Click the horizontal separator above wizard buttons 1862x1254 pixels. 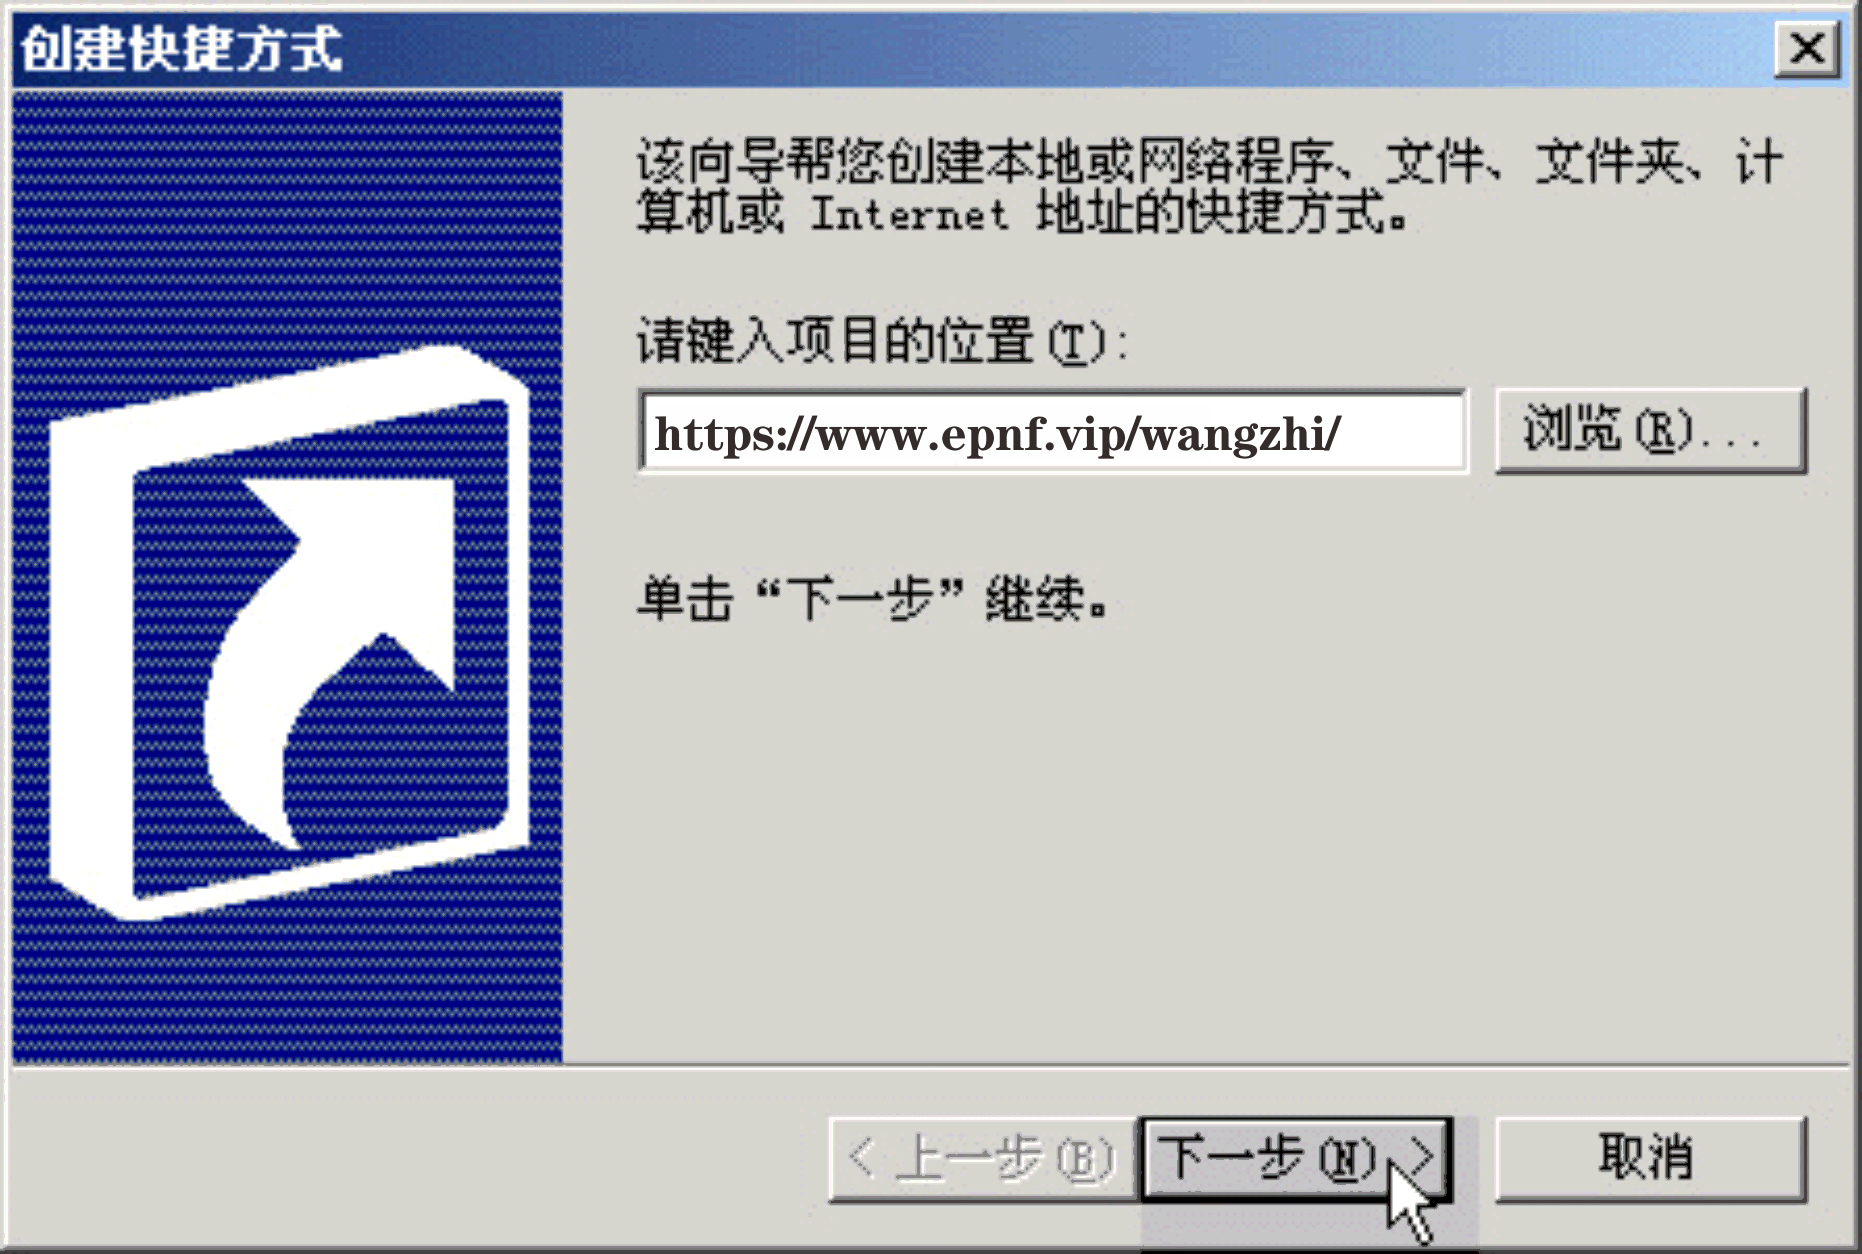point(931,1067)
